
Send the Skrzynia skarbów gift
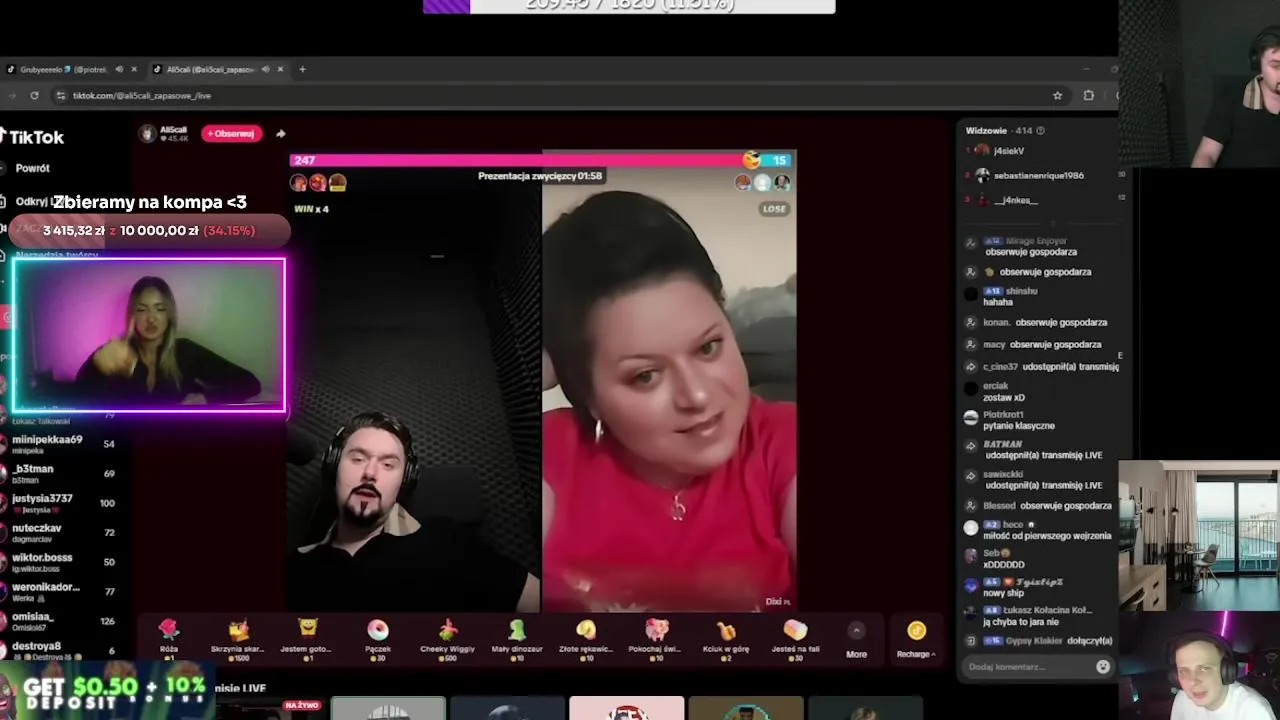point(238,638)
